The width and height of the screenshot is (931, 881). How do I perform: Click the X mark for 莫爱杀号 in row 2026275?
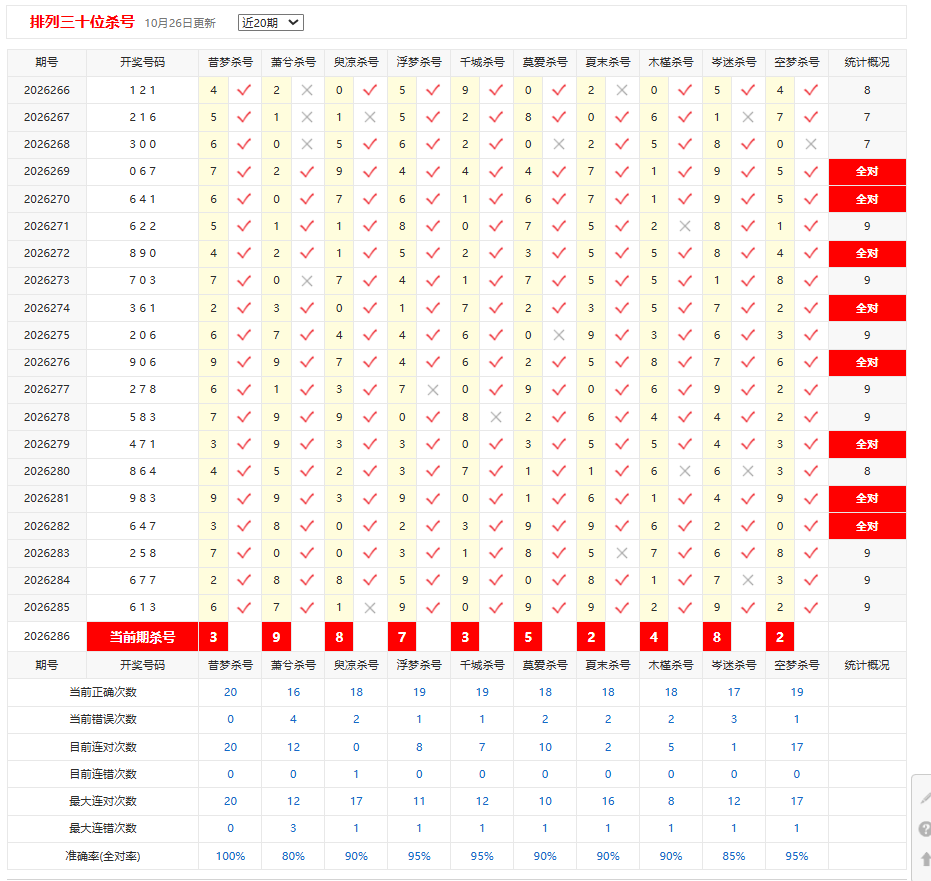click(559, 335)
